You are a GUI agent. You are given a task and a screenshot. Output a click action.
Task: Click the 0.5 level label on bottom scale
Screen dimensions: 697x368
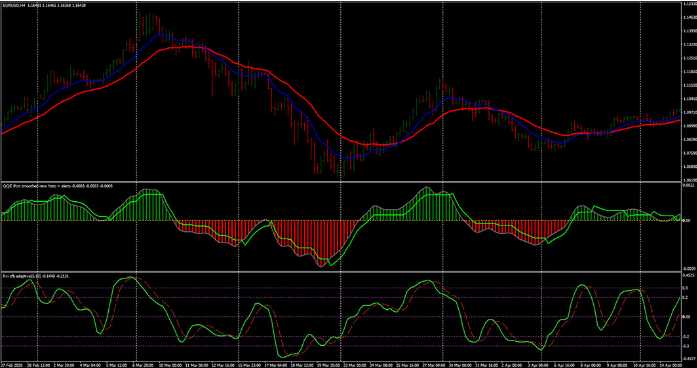[686, 288]
